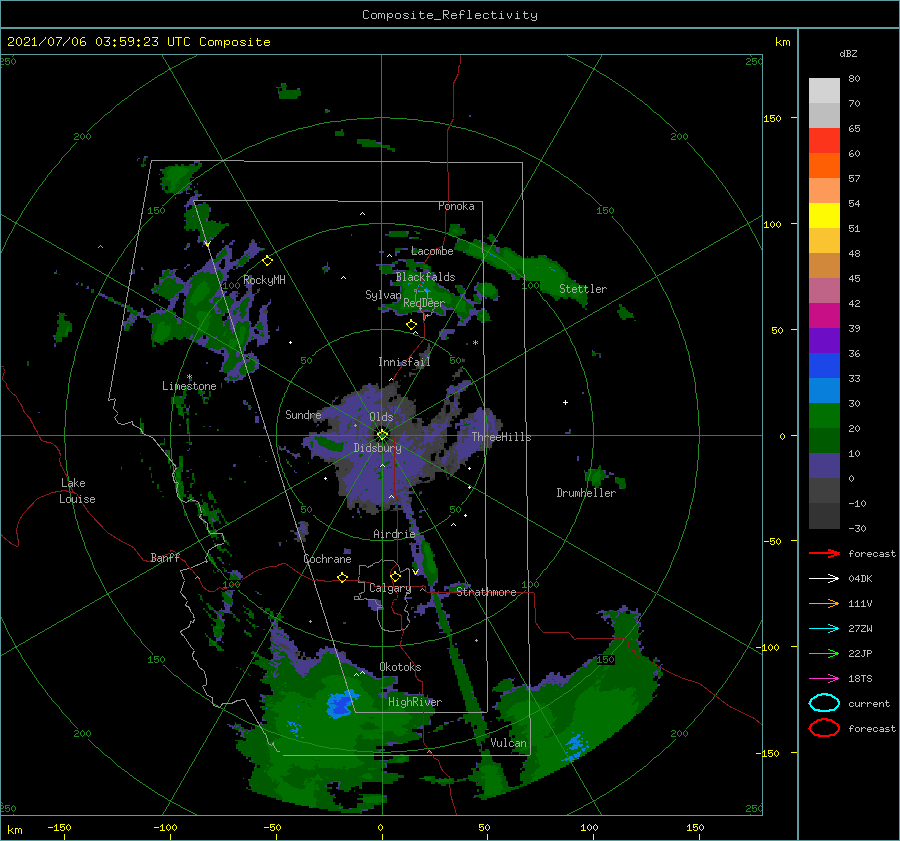The height and width of the screenshot is (841, 900).
Task: Click the yellow marker near RockyMH
Action: coord(267,261)
